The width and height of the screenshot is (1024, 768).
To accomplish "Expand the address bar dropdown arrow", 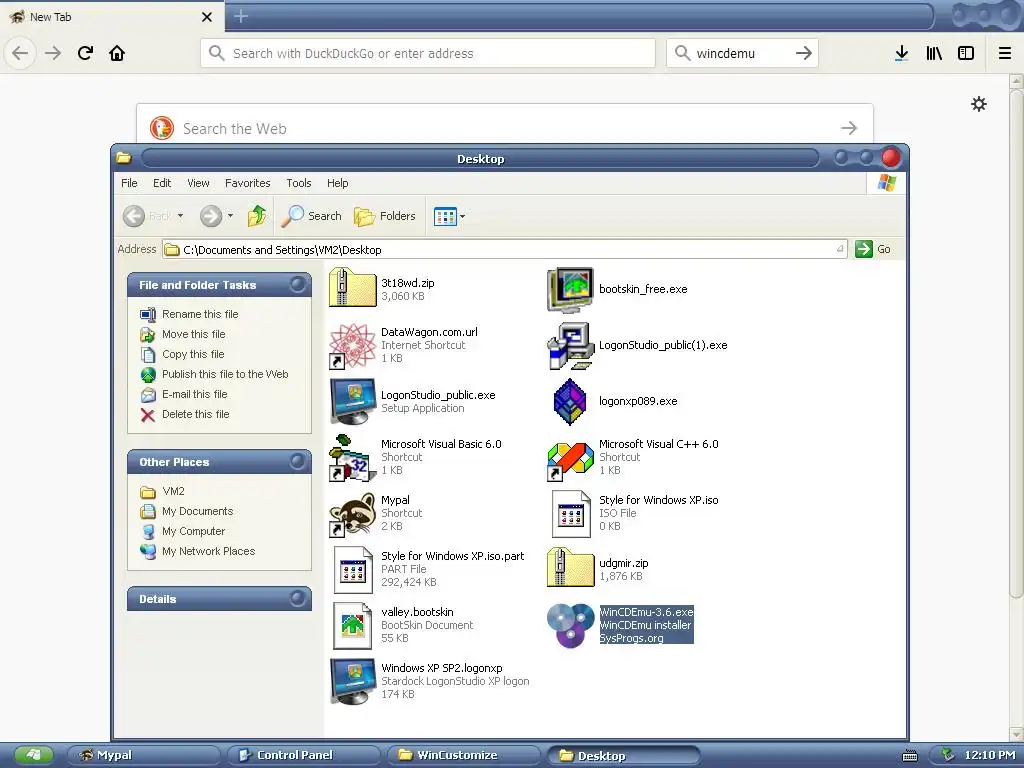I will point(840,249).
